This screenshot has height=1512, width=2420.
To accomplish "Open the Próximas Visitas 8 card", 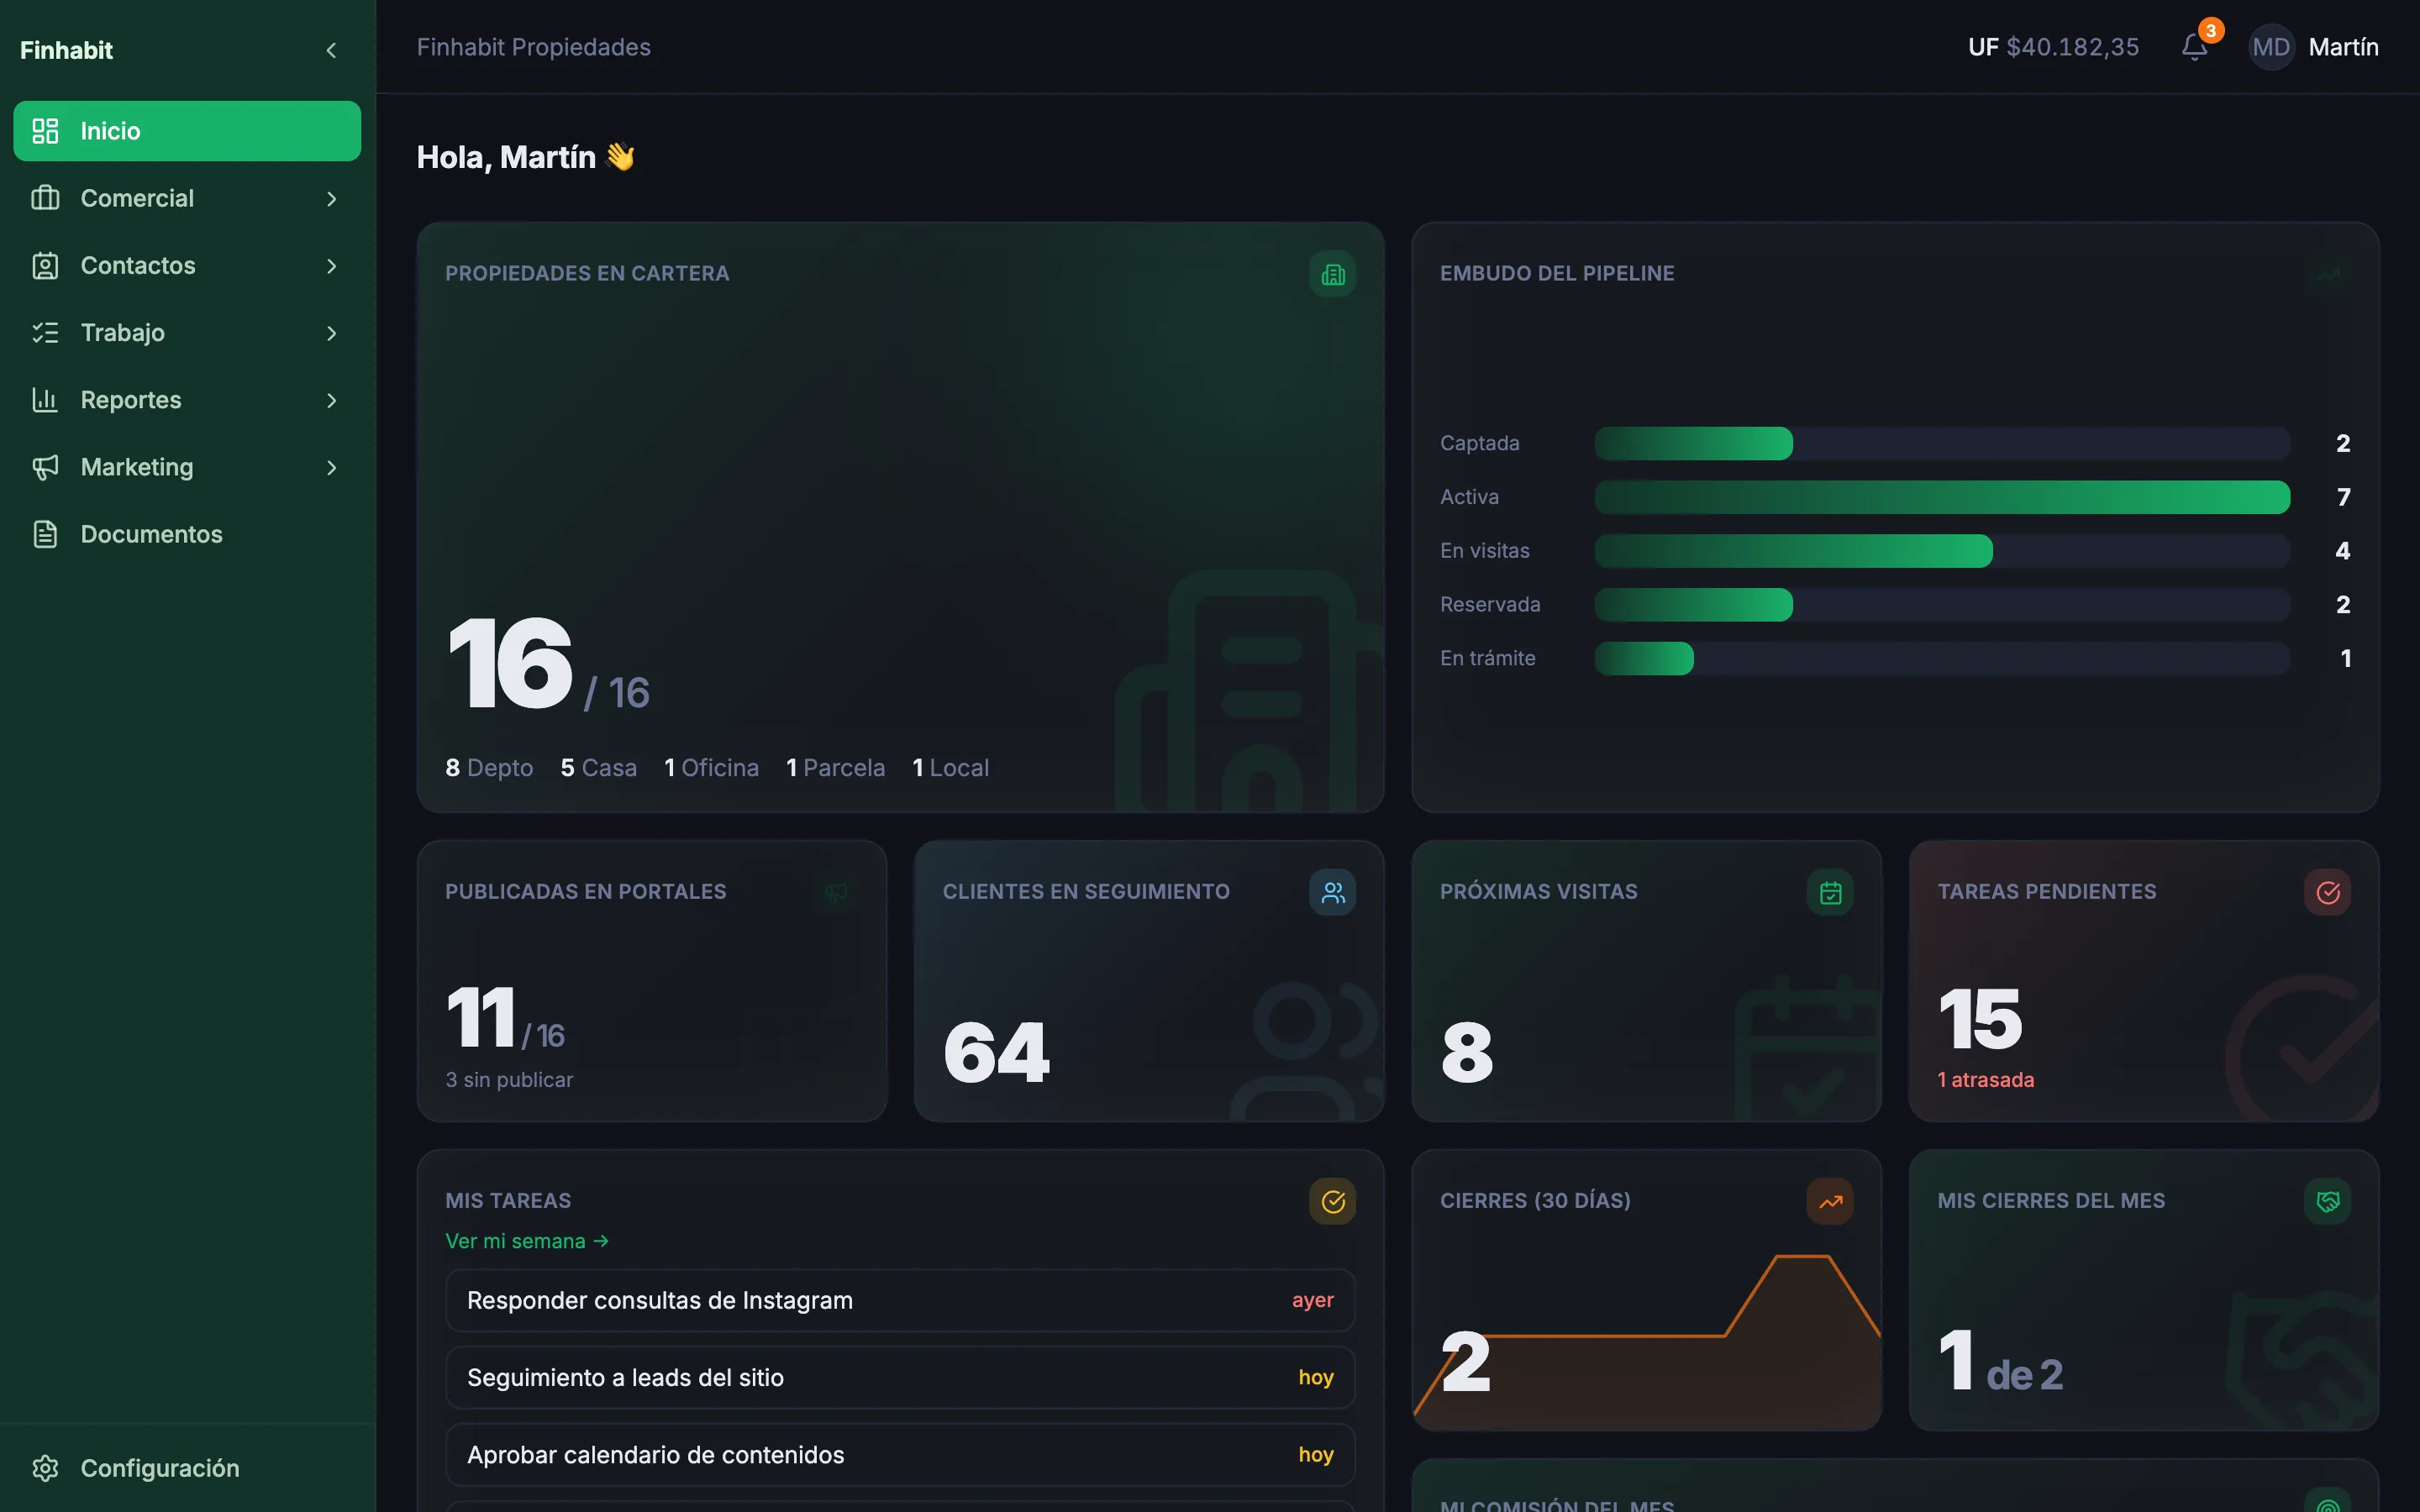I will click(1646, 981).
